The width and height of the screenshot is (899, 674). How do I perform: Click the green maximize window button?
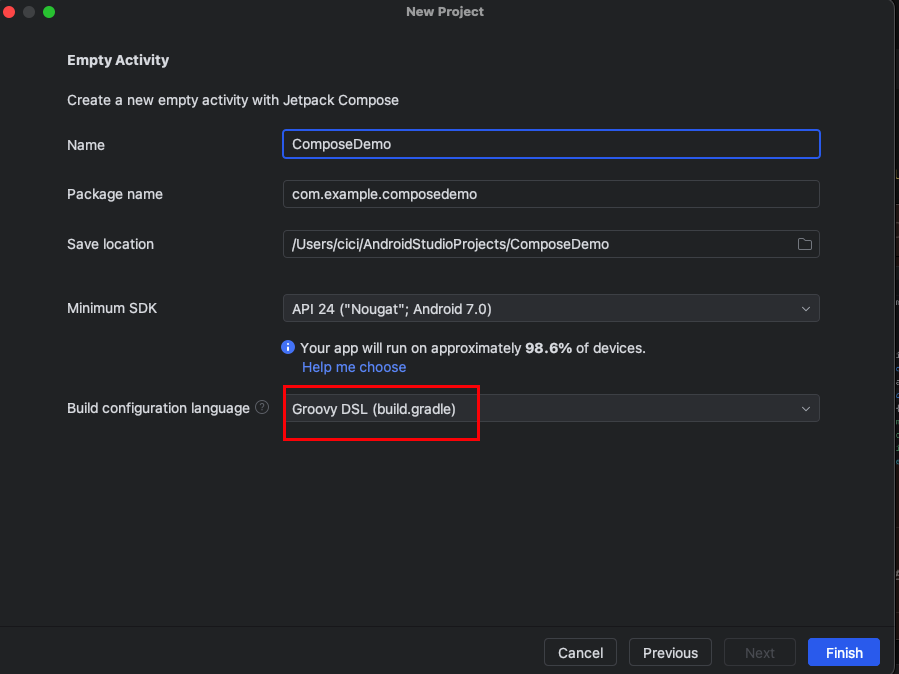pos(49,12)
